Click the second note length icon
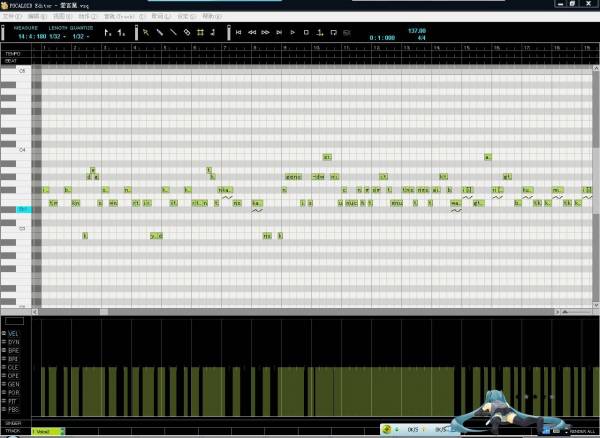Viewport: 600px width, 438px height. (121, 33)
